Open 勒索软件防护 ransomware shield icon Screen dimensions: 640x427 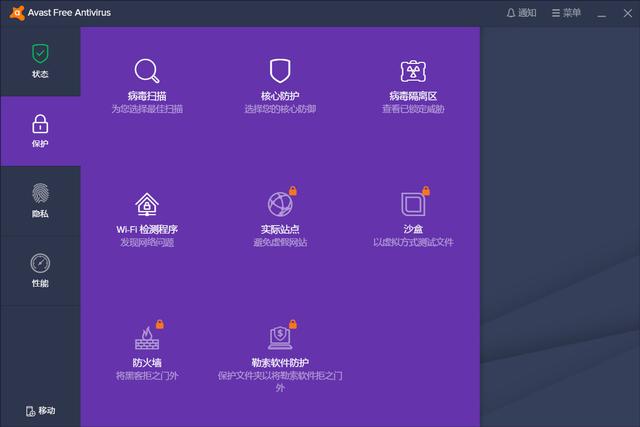pyautogui.click(x=280, y=338)
